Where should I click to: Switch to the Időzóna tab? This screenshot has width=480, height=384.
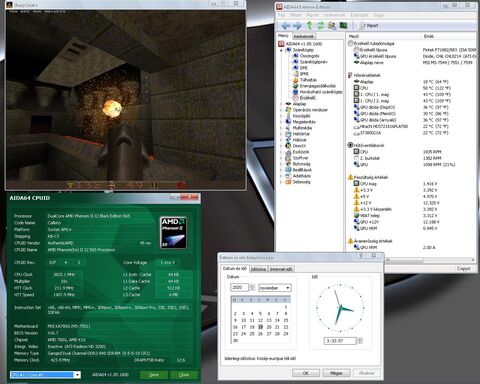(x=258, y=269)
